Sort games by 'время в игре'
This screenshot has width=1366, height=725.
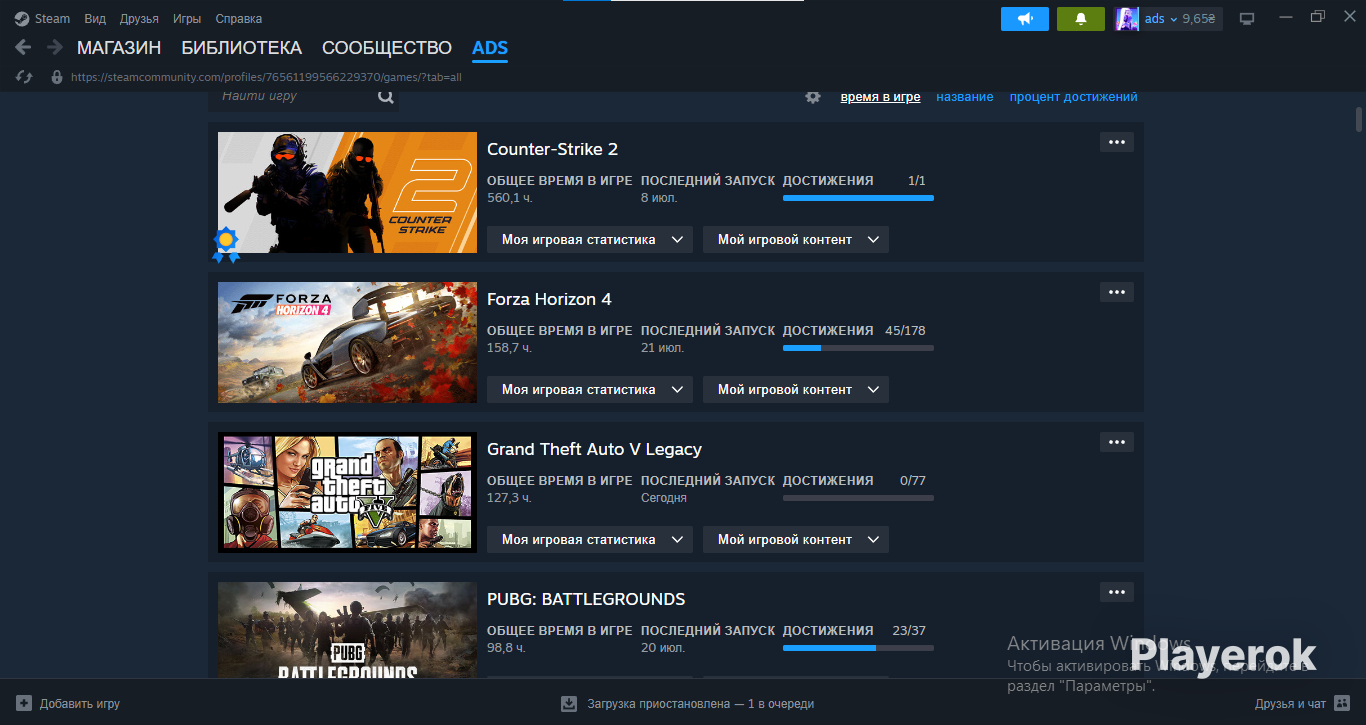coord(880,97)
